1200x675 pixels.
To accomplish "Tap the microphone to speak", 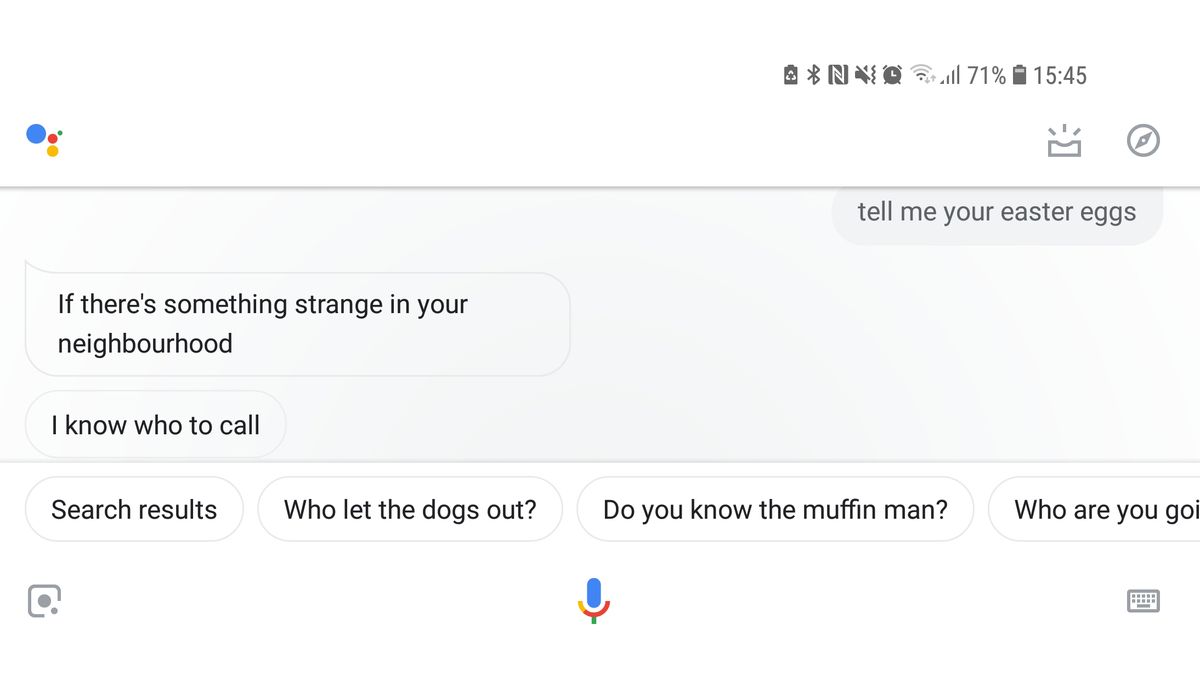I will point(594,599).
